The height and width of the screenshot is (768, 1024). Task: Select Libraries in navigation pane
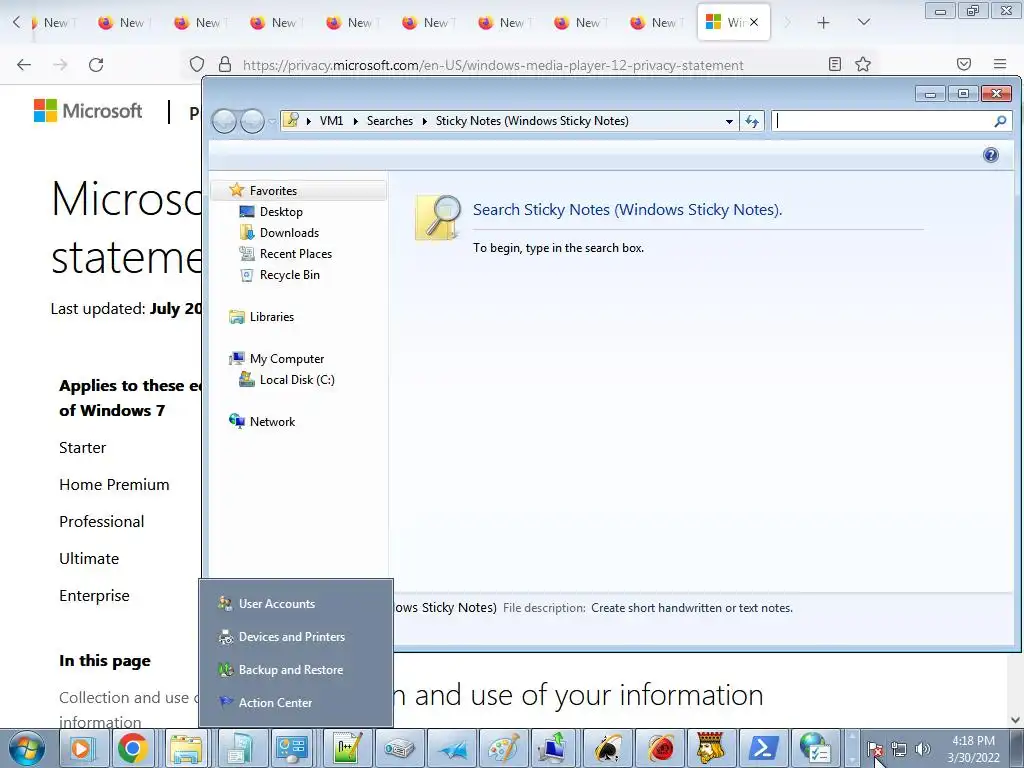272,317
